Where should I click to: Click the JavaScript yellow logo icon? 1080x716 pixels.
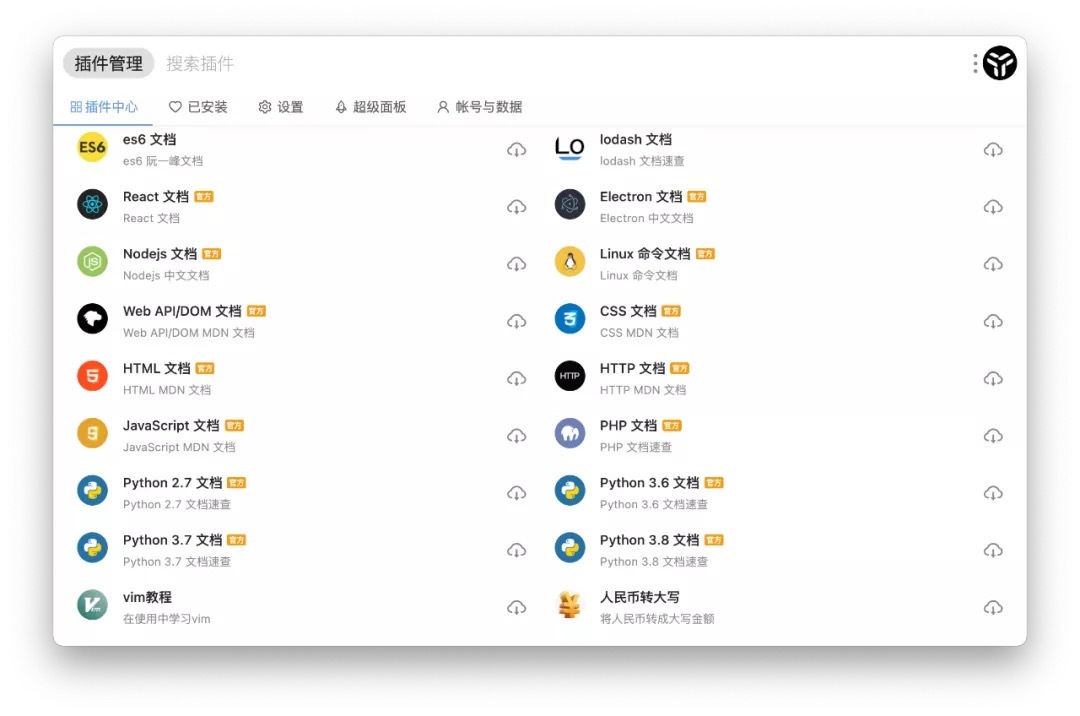tap(92, 433)
